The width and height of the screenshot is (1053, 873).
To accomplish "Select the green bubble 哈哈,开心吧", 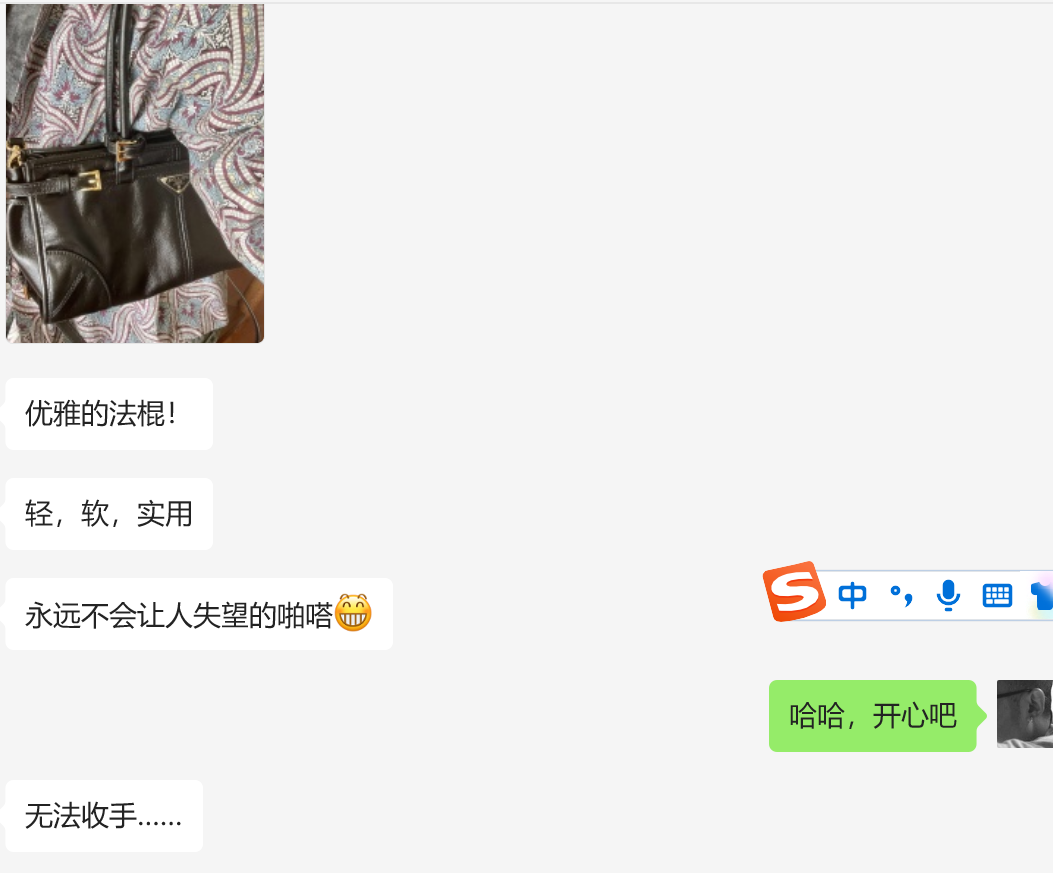I will click(872, 716).
